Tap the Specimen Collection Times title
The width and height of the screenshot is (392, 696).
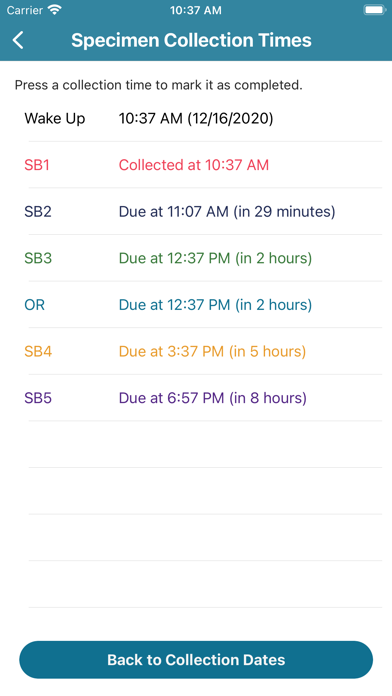coord(191,40)
